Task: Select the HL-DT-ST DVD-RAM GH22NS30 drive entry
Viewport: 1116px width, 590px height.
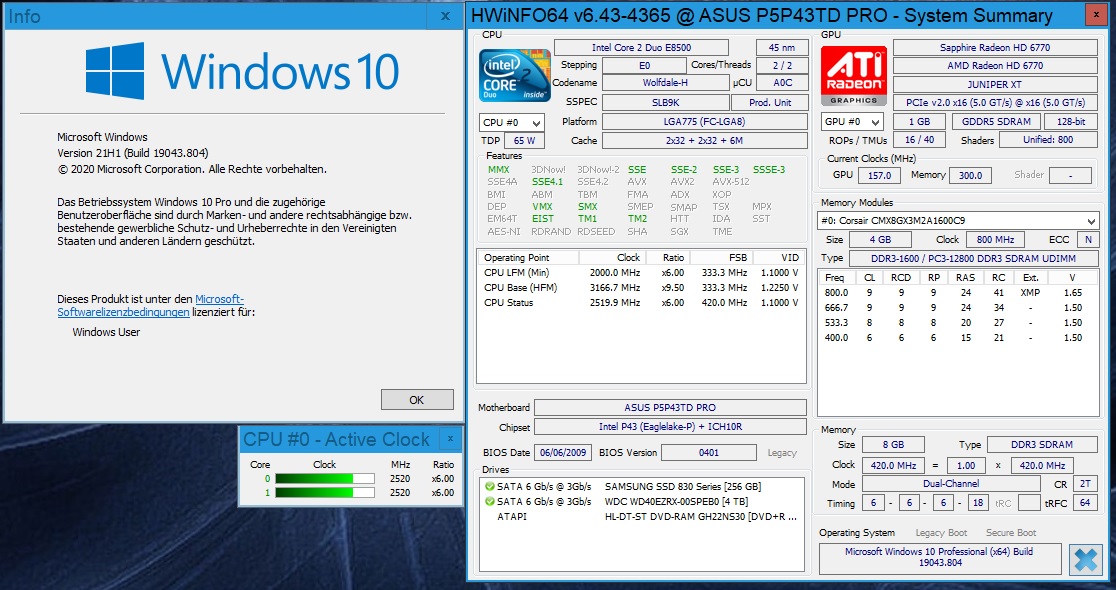Action: (x=641, y=517)
